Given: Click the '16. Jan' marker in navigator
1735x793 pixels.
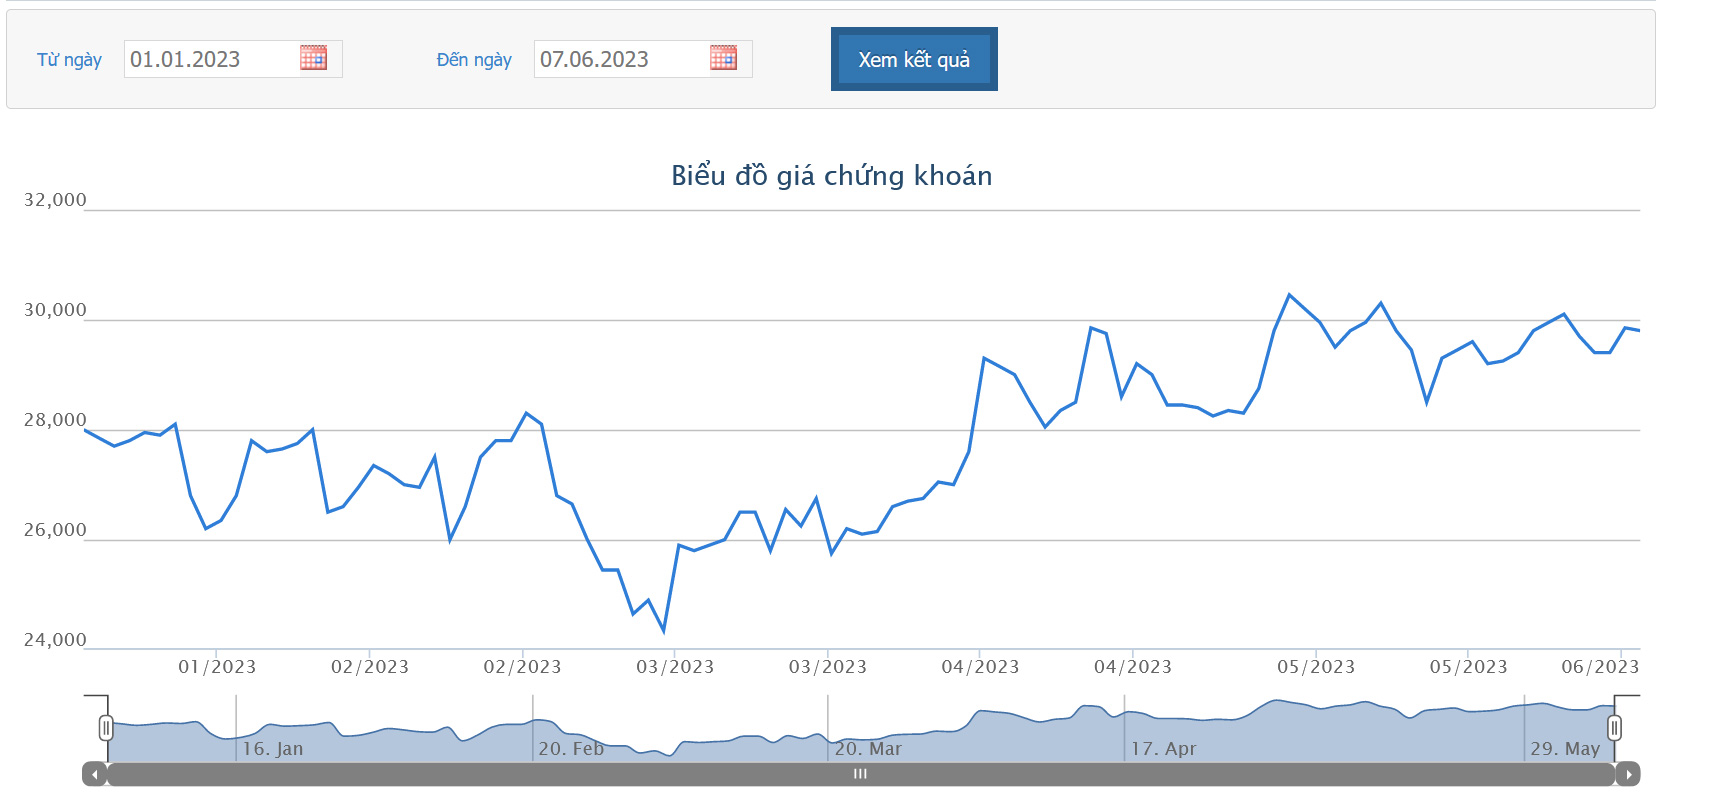Looking at the screenshot, I should point(272,748).
